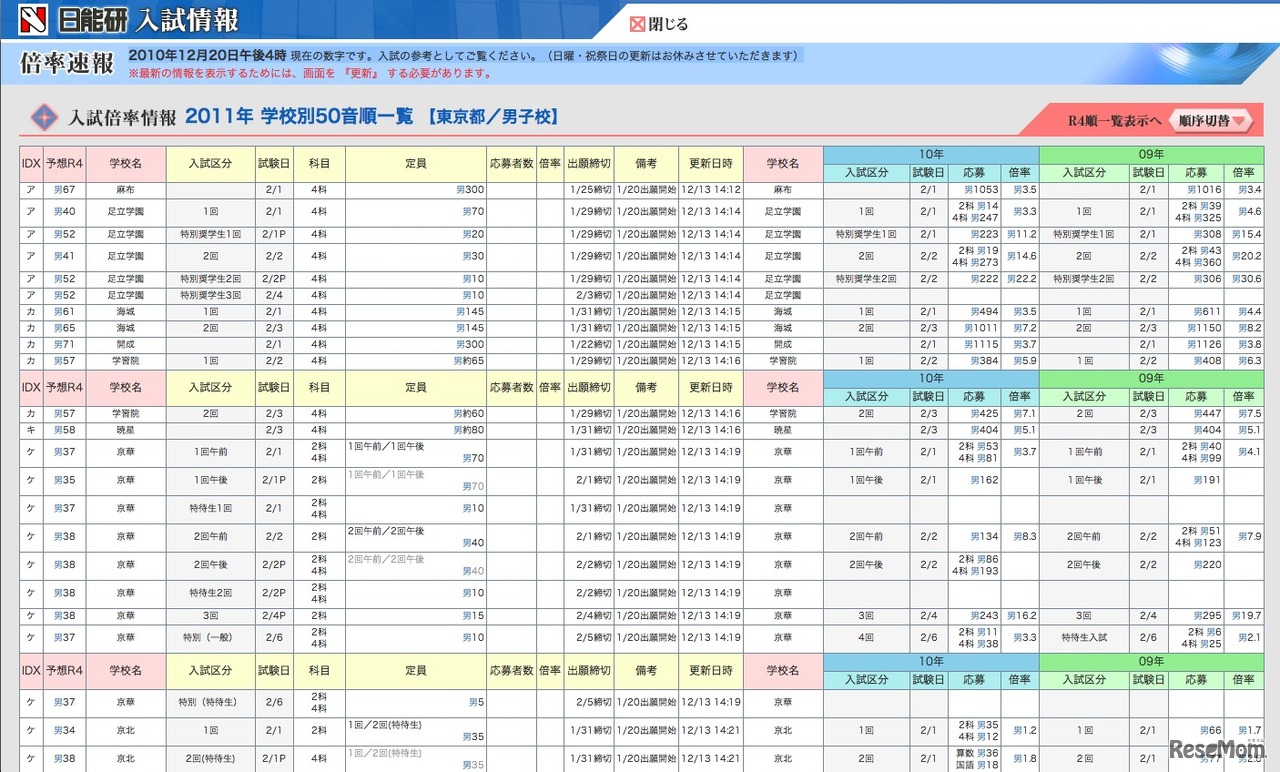Click the 京北 school name cell
This screenshot has width=1280, height=772.
[125, 730]
